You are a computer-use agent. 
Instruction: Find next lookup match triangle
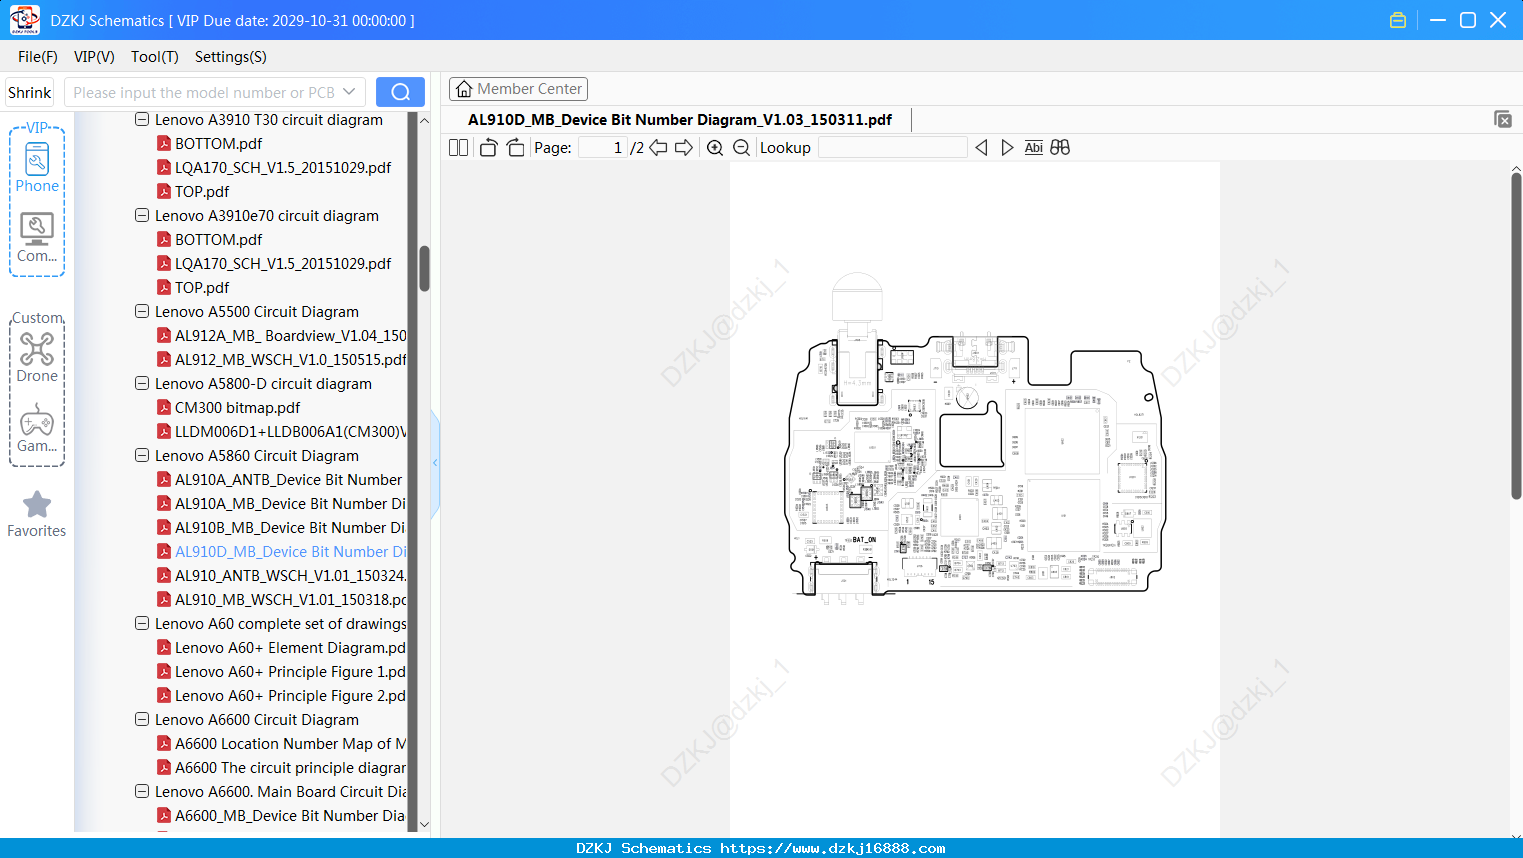point(1007,148)
